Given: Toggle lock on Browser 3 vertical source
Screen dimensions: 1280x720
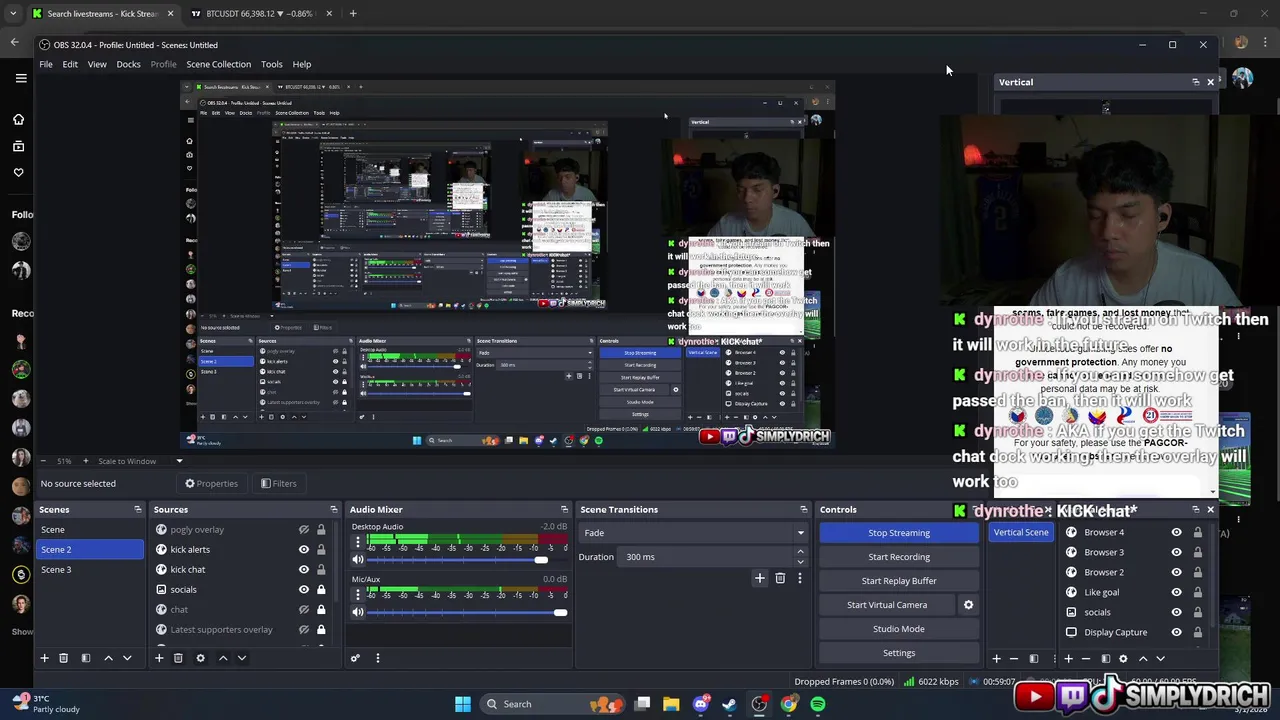Looking at the screenshot, I should [1197, 552].
